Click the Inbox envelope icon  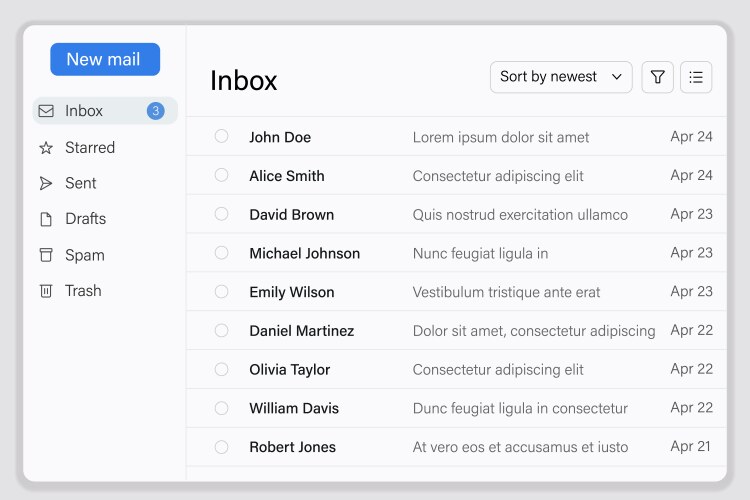click(x=46, y=111)
